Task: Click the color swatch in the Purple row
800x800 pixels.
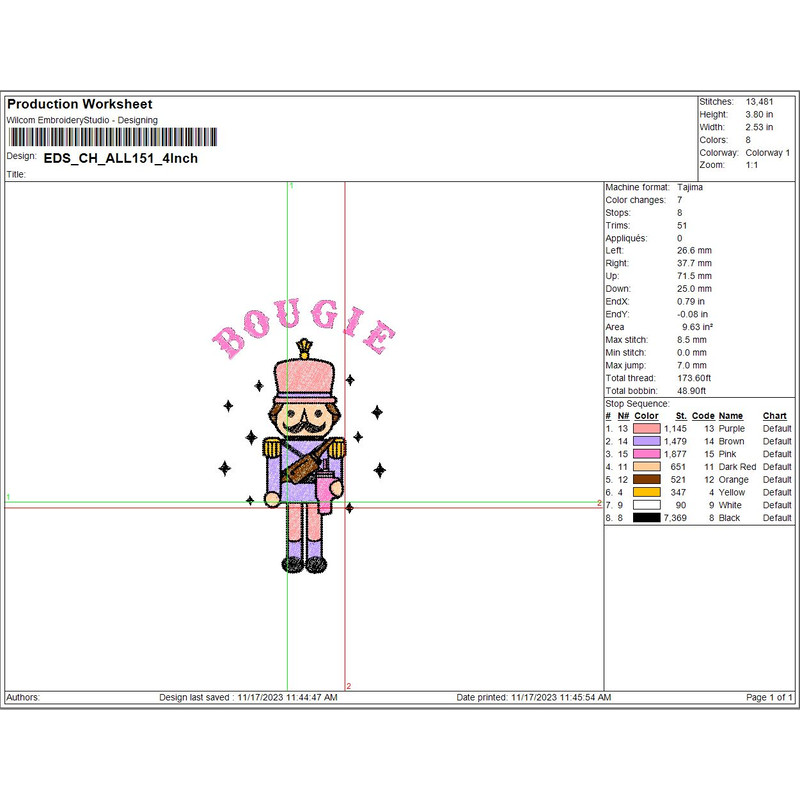Action: [646, 428]
